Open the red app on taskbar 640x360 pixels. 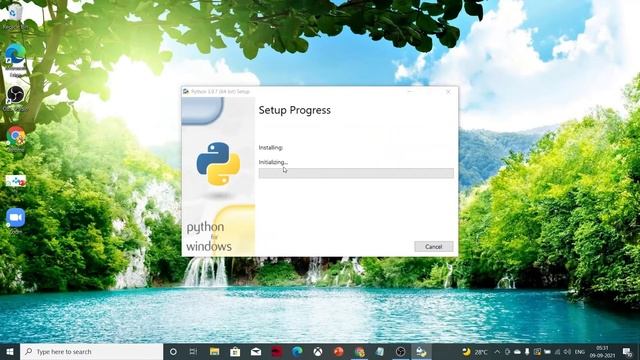pyautogui.click(x=277, y=351)
